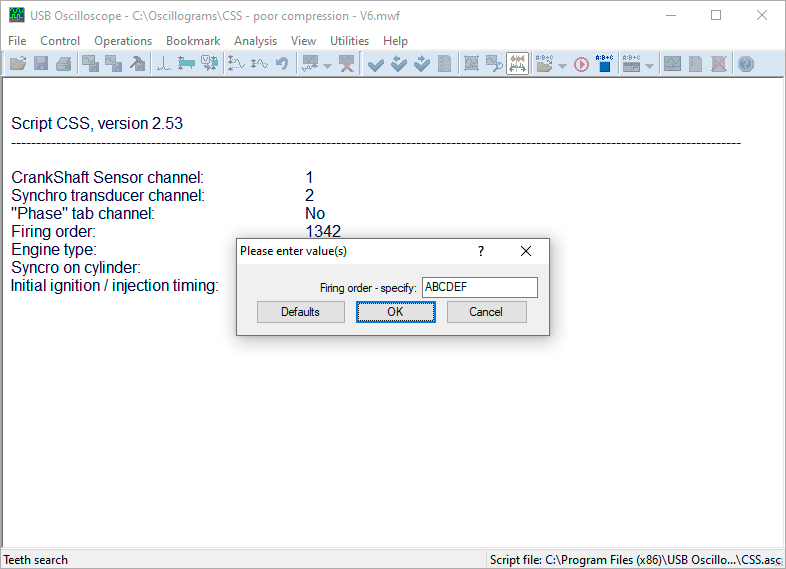This screenshot has height=569, width=786.
Task: Click the USB Oscilloscope app icon in title bar
Action: pyautogui.click(x=17, y=15)
